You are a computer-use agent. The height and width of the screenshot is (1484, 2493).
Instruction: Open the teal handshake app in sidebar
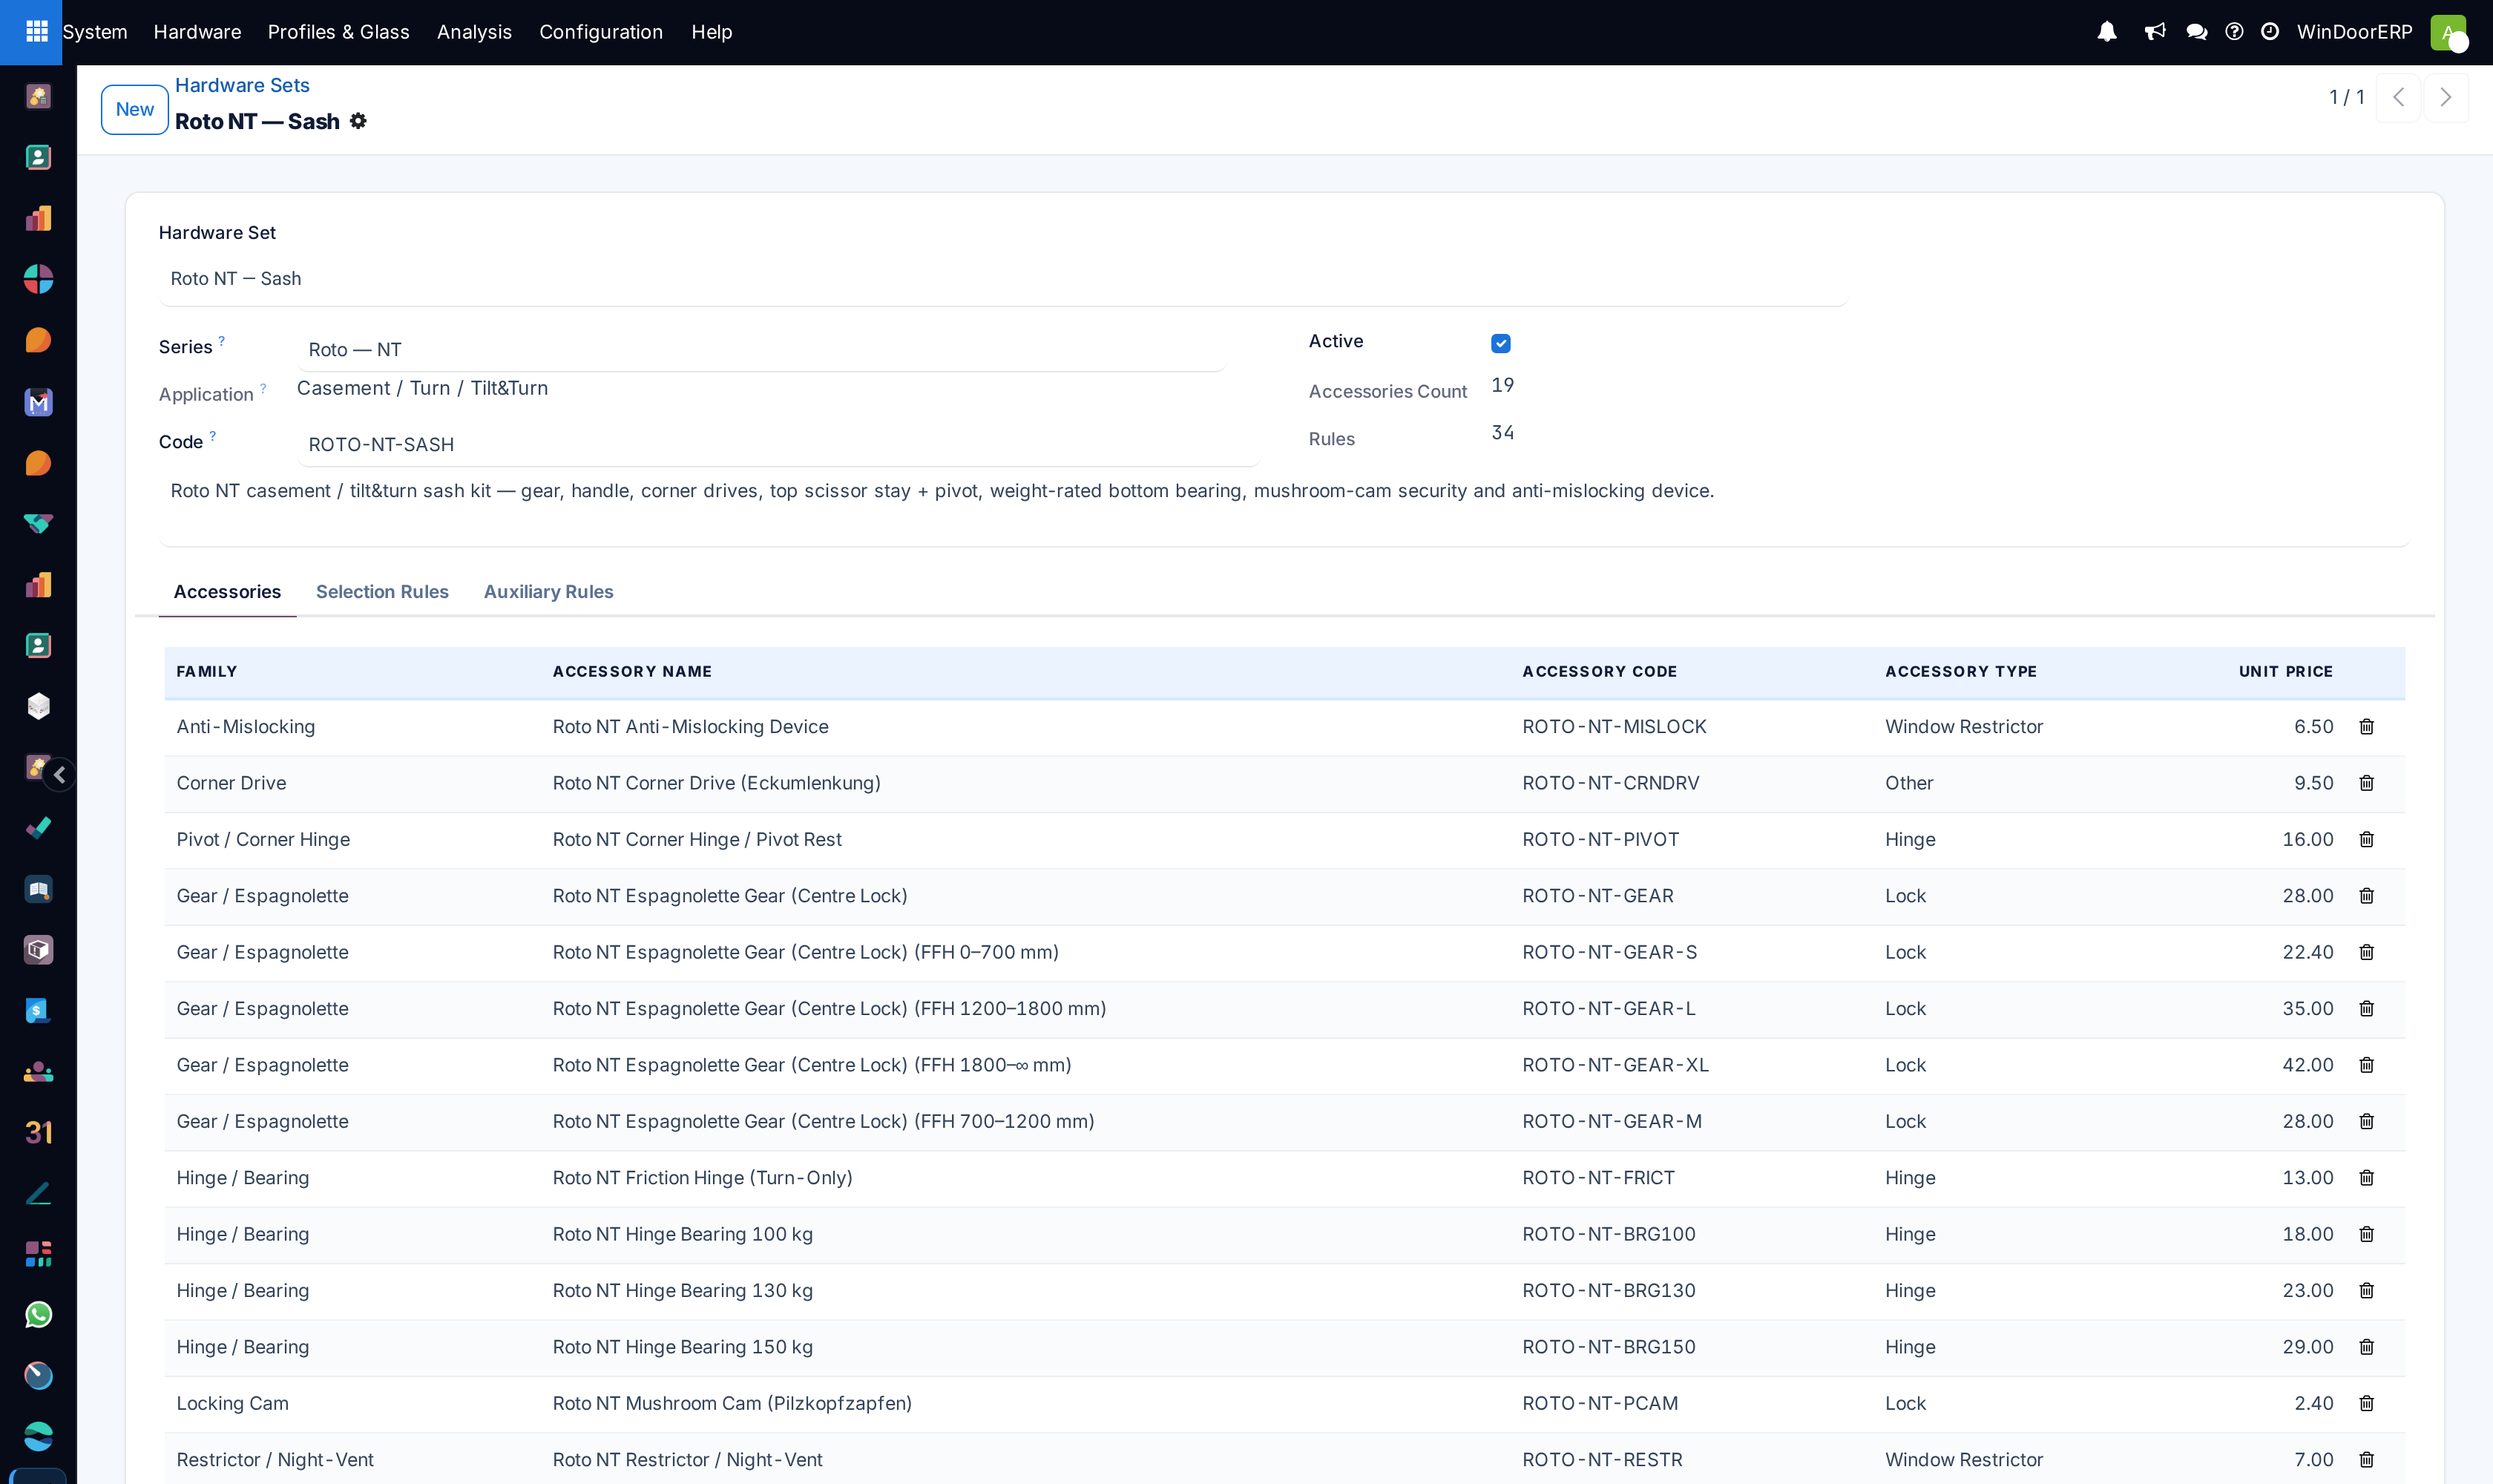coord(38,524)
